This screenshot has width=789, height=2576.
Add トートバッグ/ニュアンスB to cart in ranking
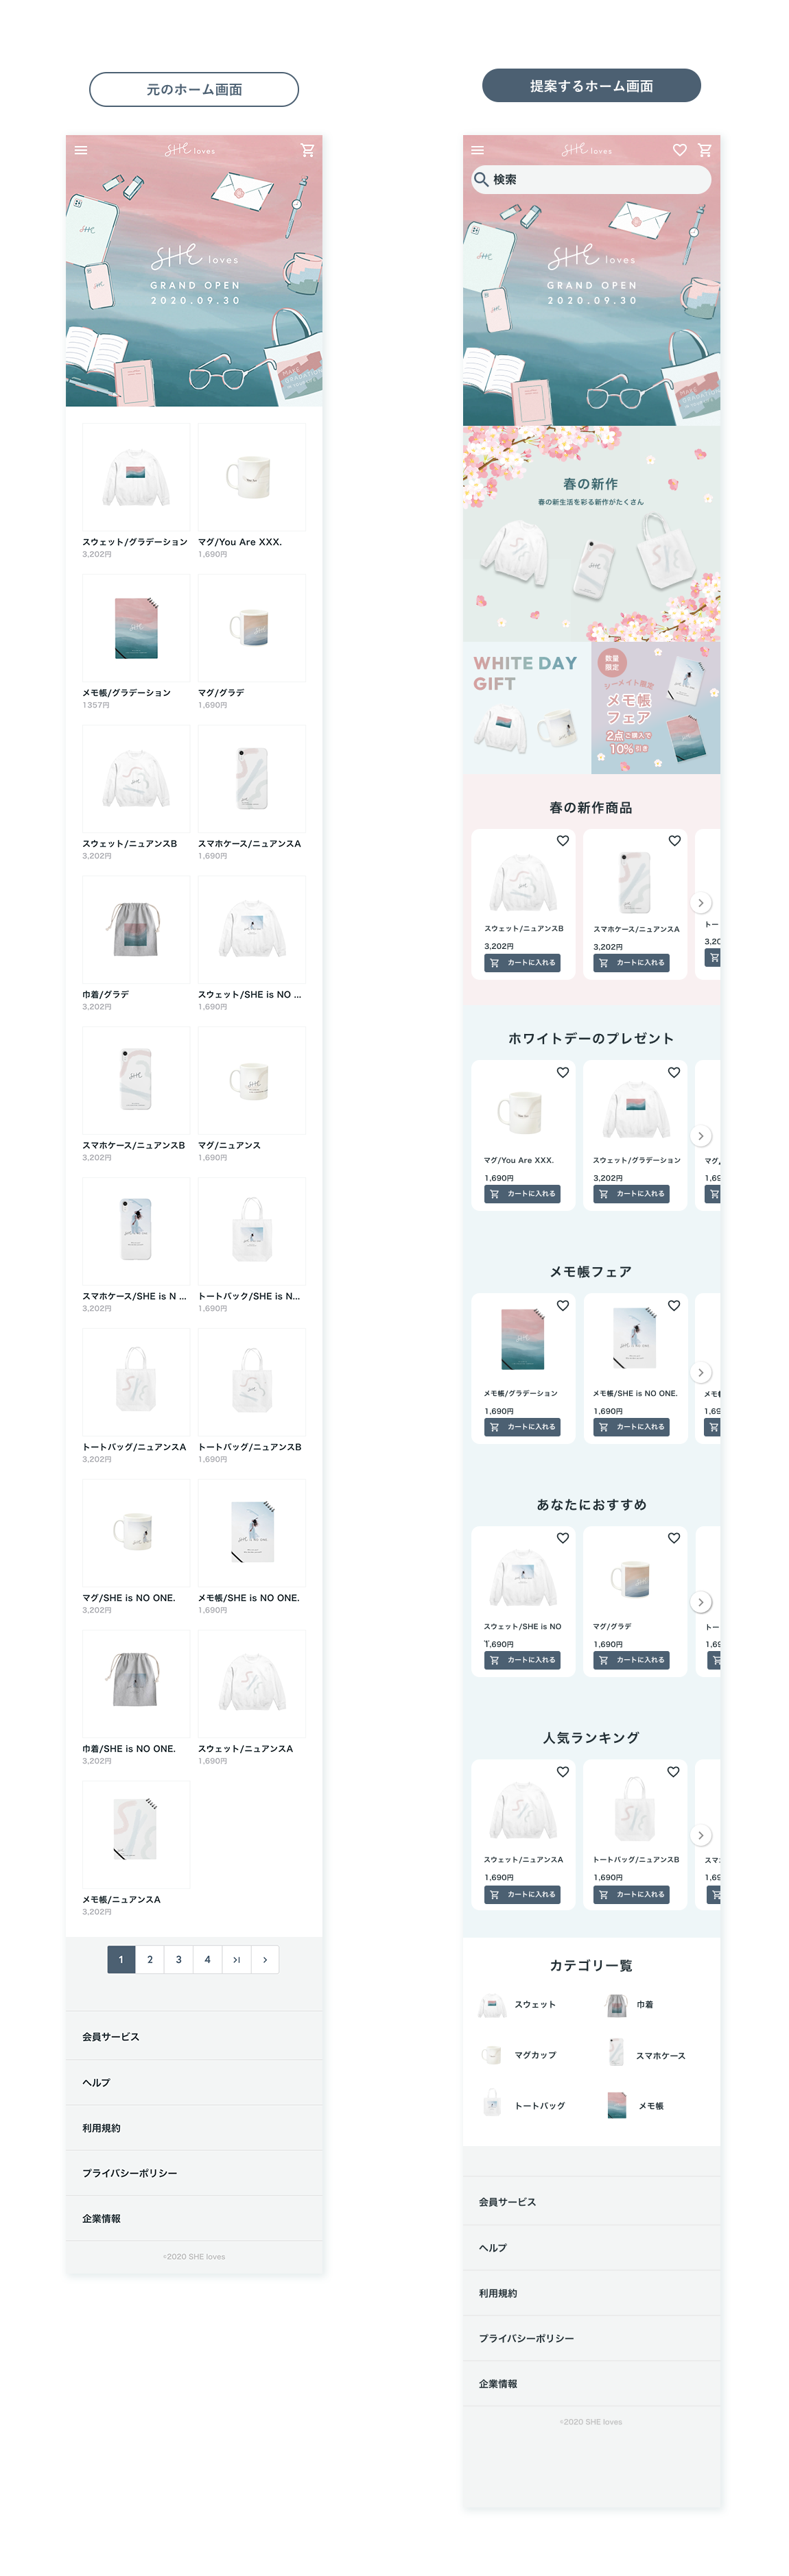(x=633, y=1894)
